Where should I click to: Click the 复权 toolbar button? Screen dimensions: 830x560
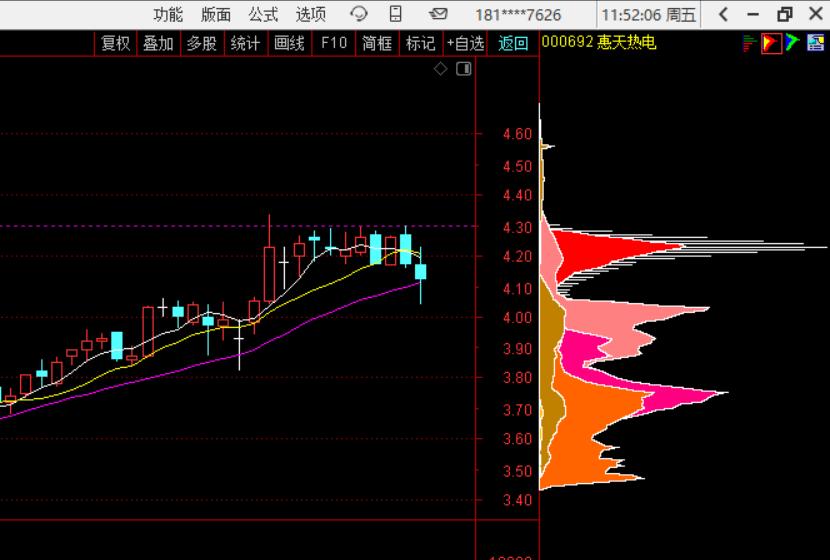tap(115, 43)
